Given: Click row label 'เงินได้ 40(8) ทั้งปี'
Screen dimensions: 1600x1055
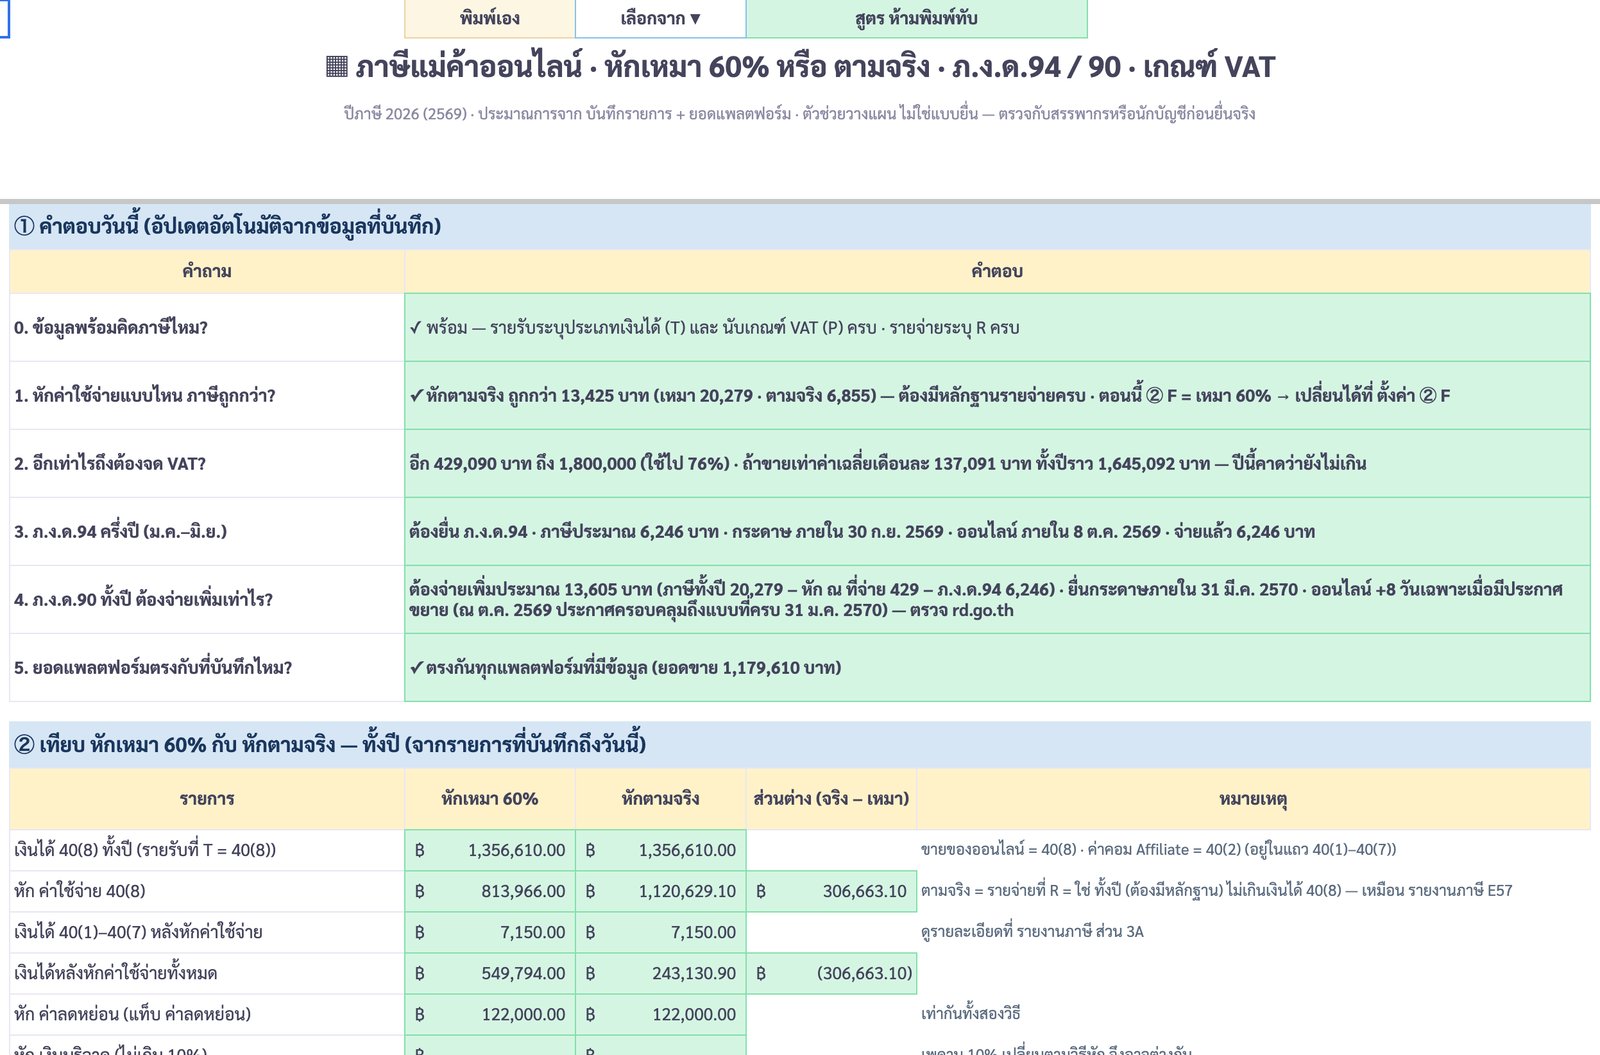Looking at the screenshot, I should (207, 850).
